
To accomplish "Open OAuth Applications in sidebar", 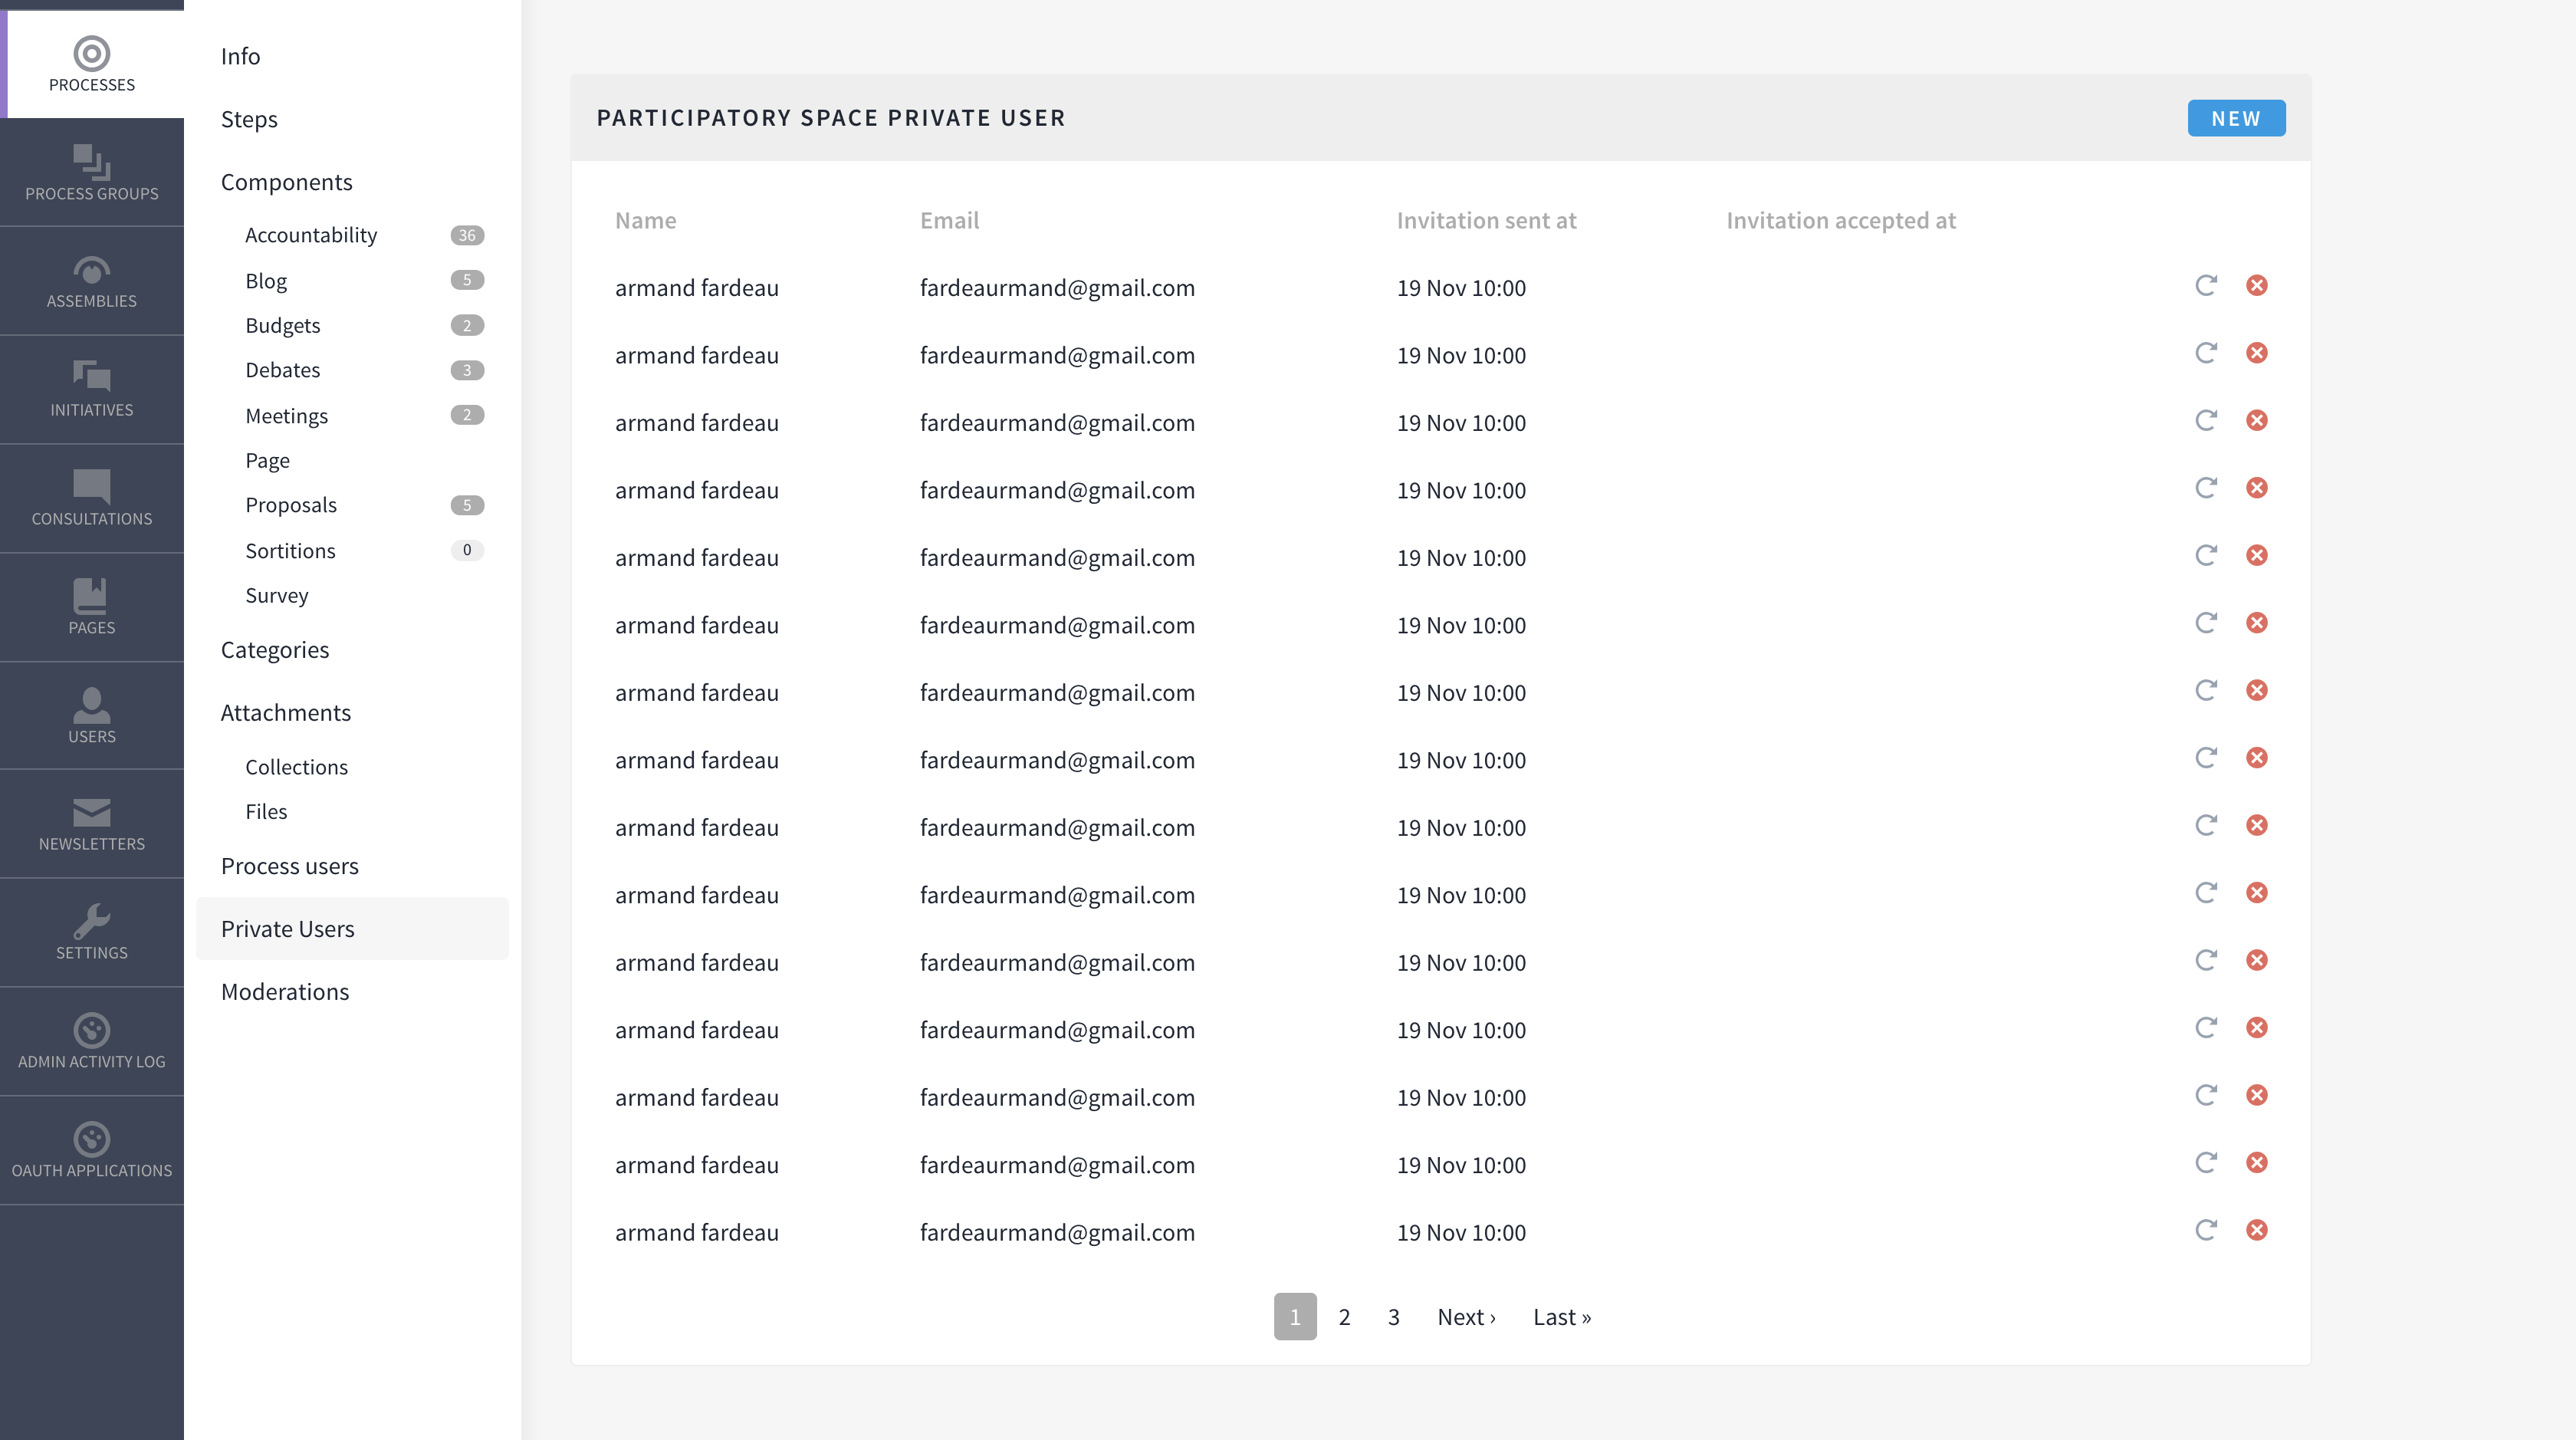I will click(91, 1150).
